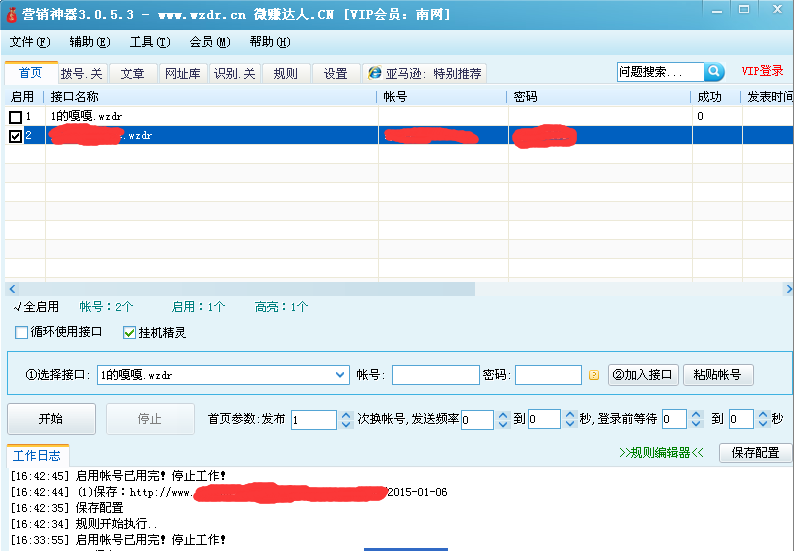
Task: Select the 工作日志 tab
Action: [x=37, y=456]
